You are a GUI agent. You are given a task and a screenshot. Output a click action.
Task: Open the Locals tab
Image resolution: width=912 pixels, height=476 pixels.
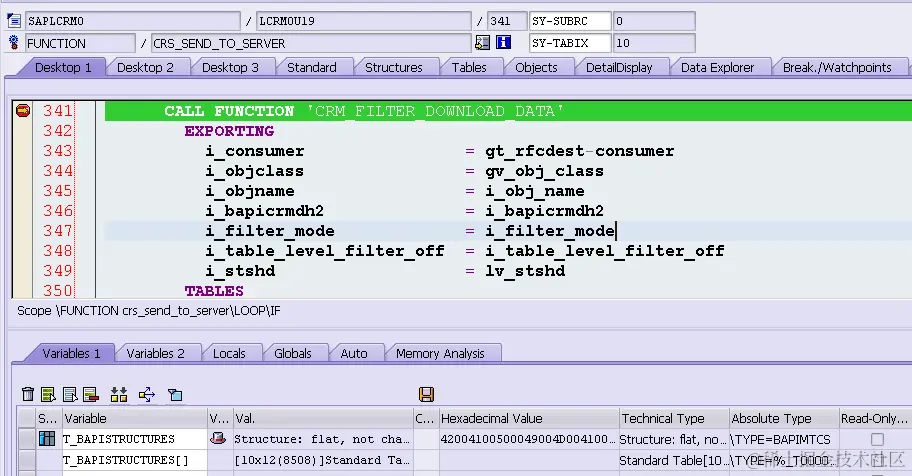pyautogui.click(x=229, y=353)
